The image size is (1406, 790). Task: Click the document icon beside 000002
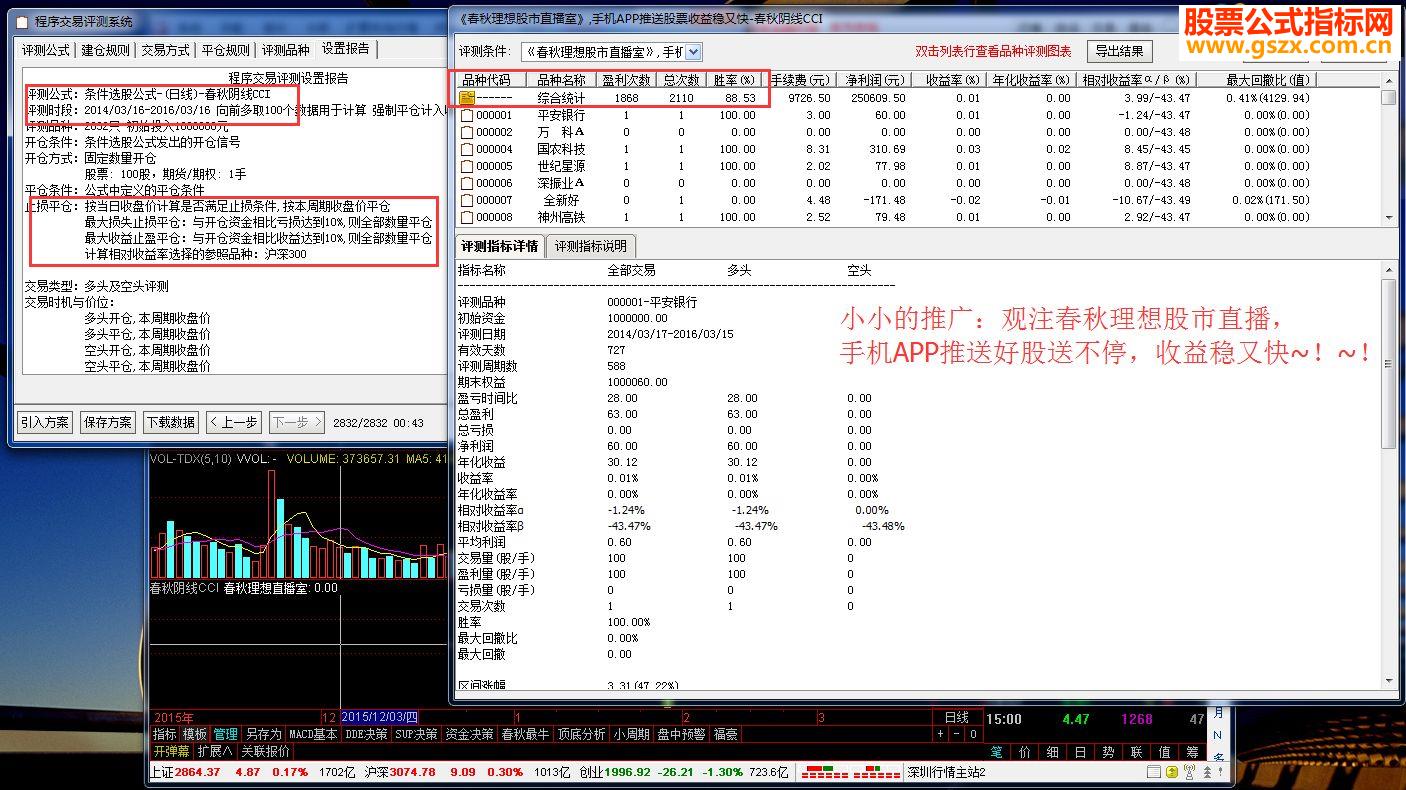click(x=466, y=132)
